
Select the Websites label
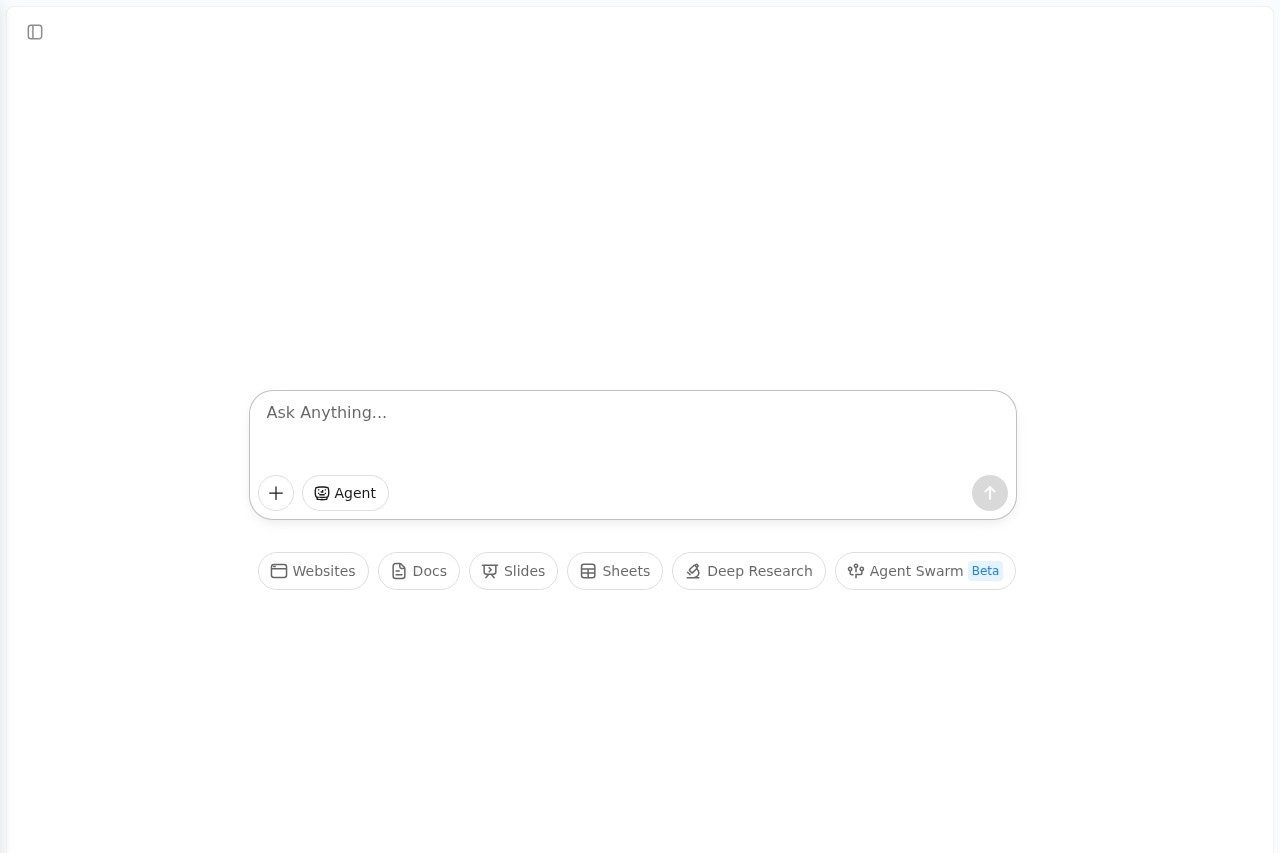pos(324,571)
